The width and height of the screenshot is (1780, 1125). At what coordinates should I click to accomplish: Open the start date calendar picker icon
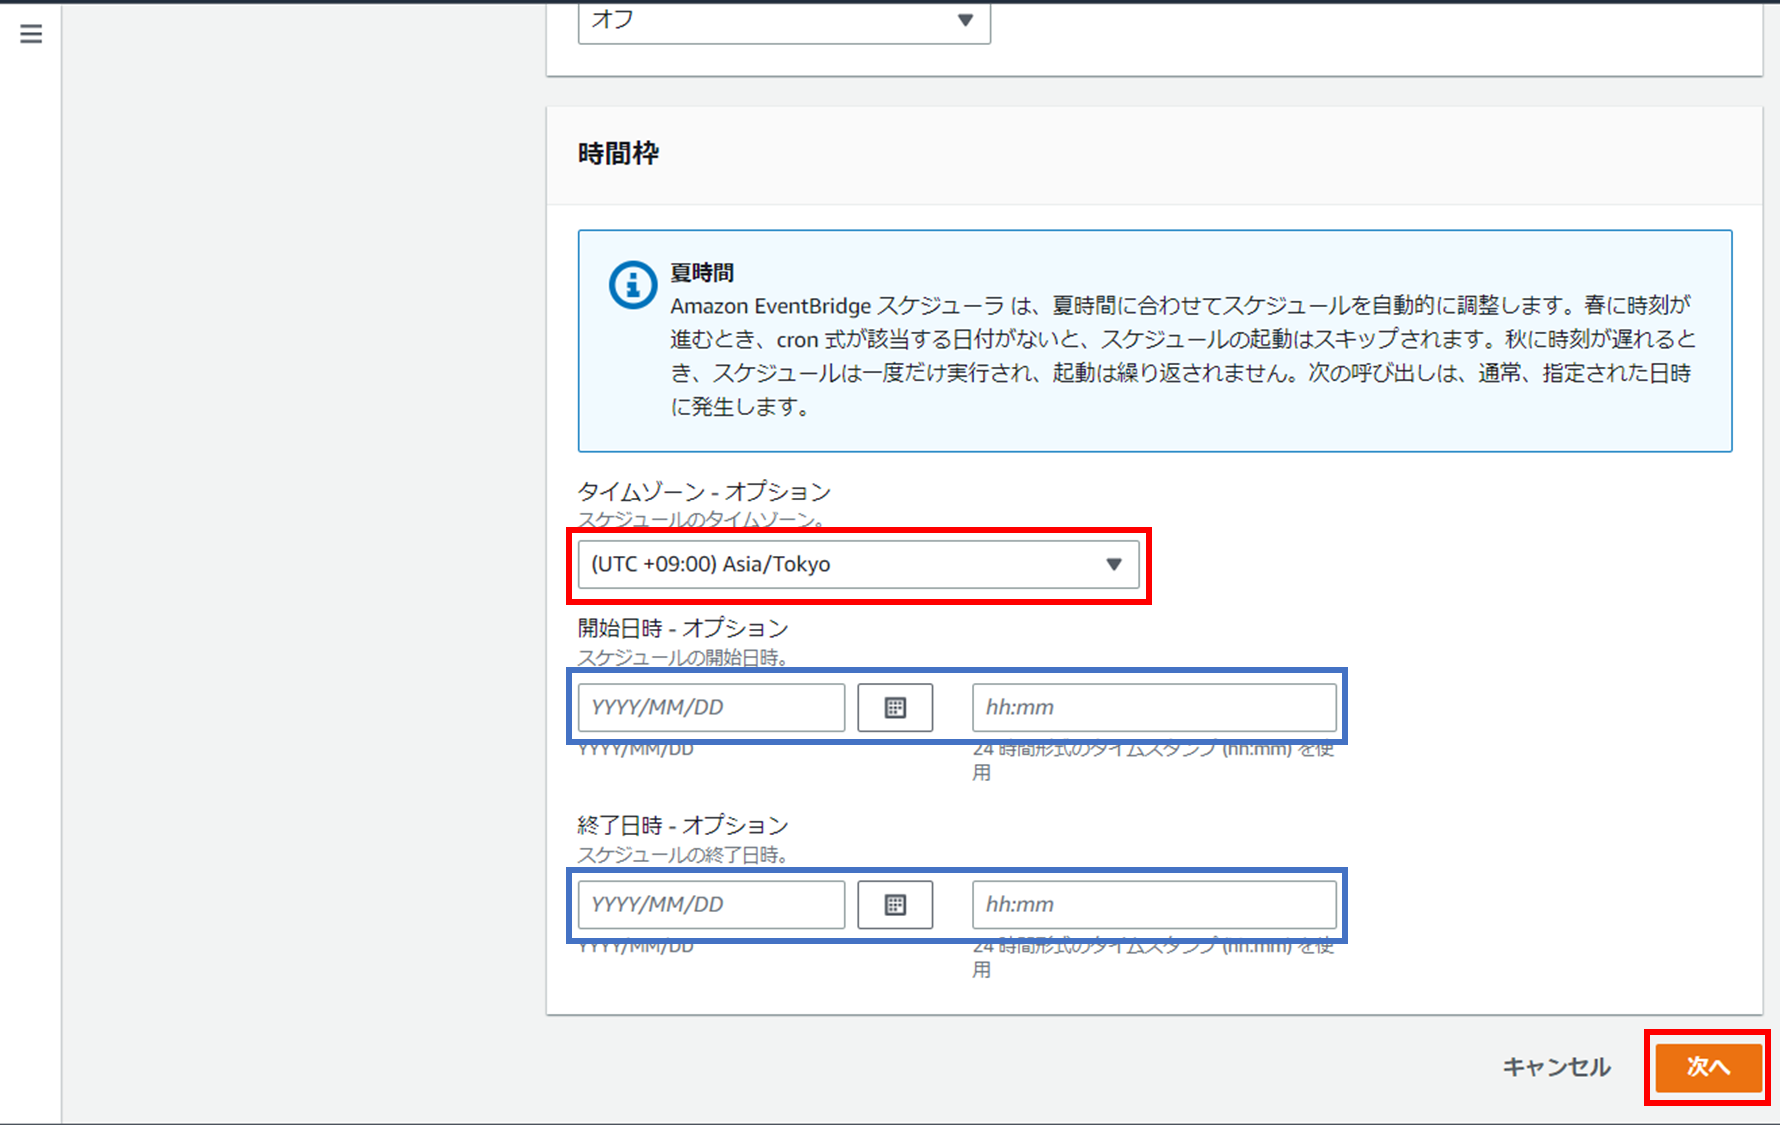click(x=894, y=707)
